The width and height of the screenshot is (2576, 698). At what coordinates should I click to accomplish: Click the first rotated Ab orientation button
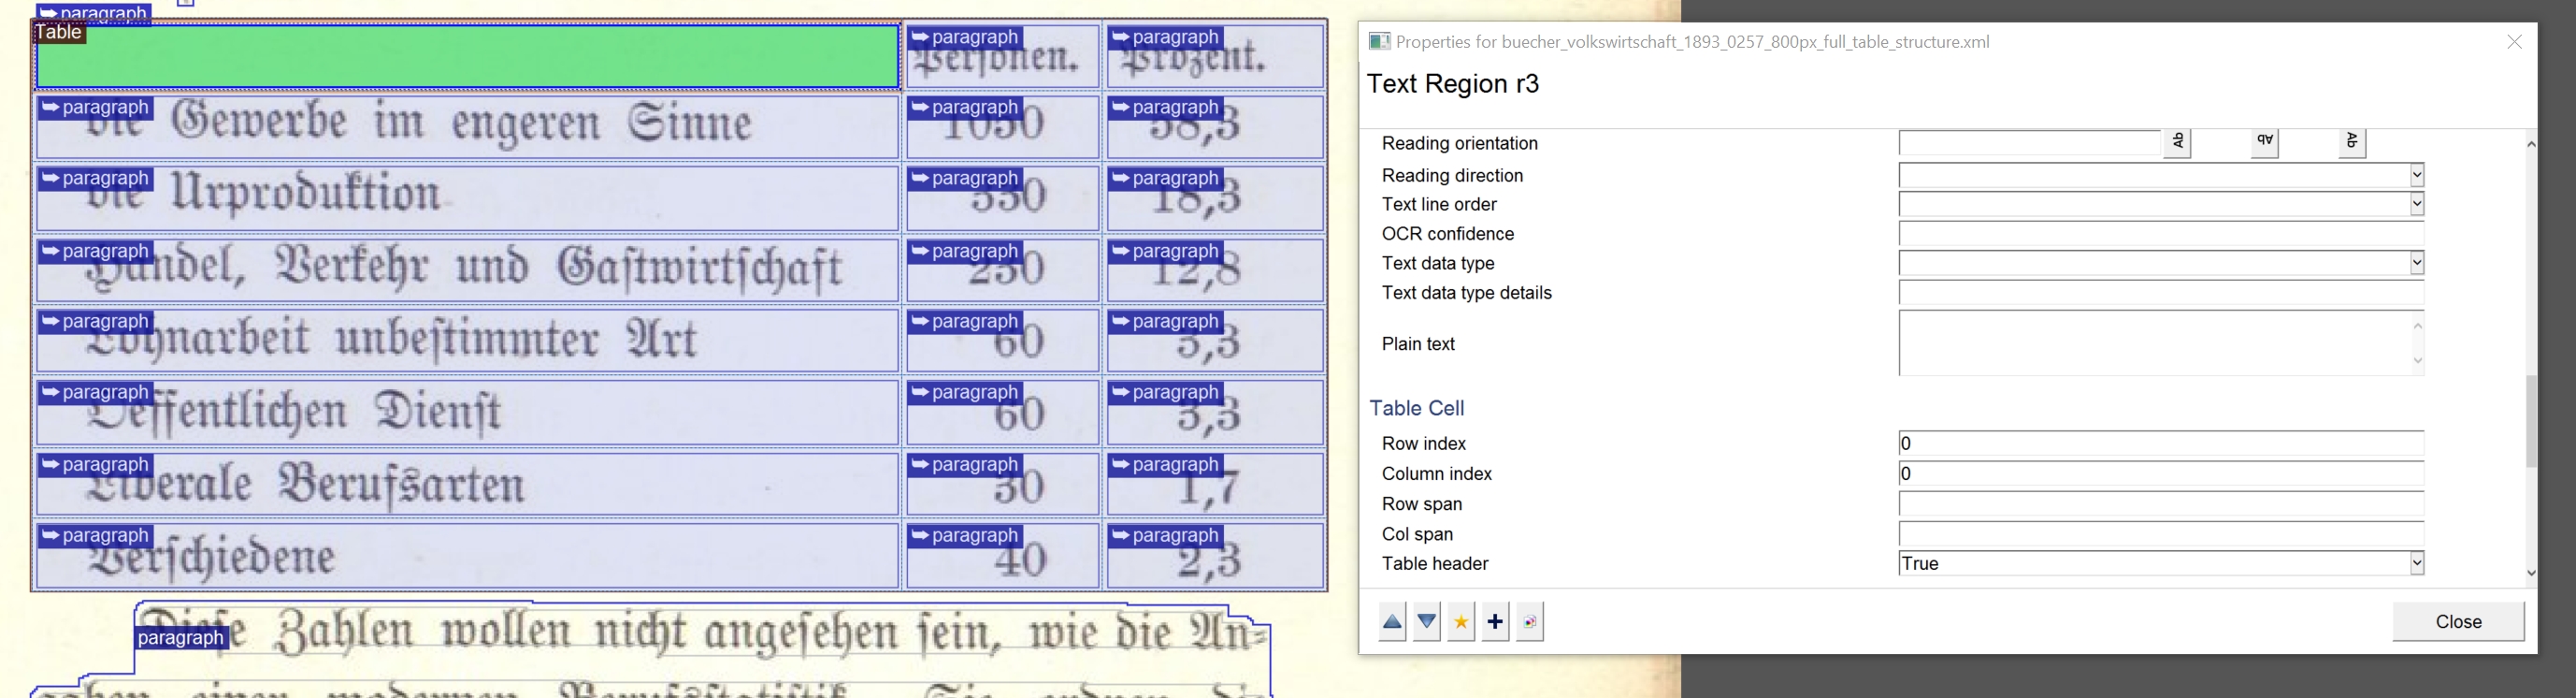click(x=2177, y=143)
